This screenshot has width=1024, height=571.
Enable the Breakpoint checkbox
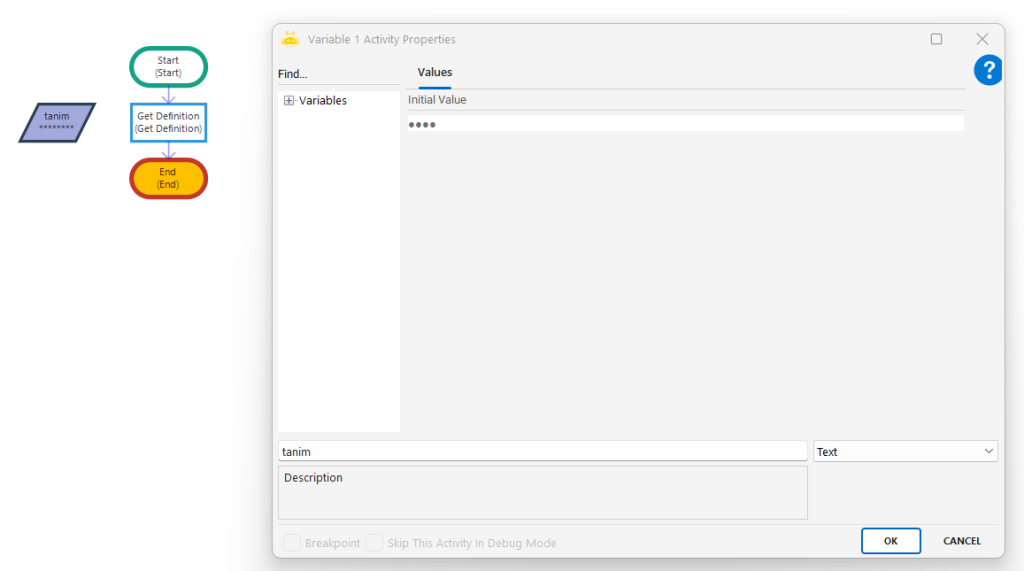pos(292,542)
